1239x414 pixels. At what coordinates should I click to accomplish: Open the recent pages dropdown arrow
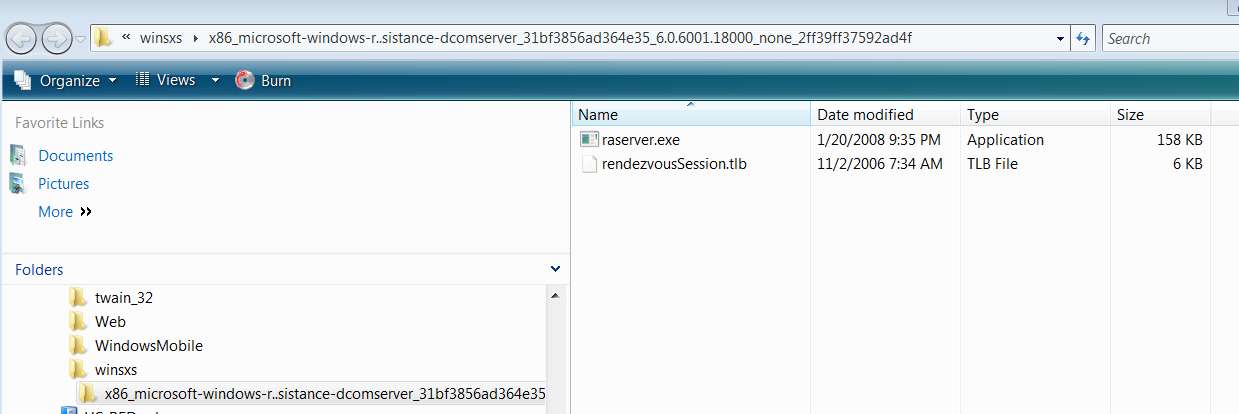coord(80,40)
